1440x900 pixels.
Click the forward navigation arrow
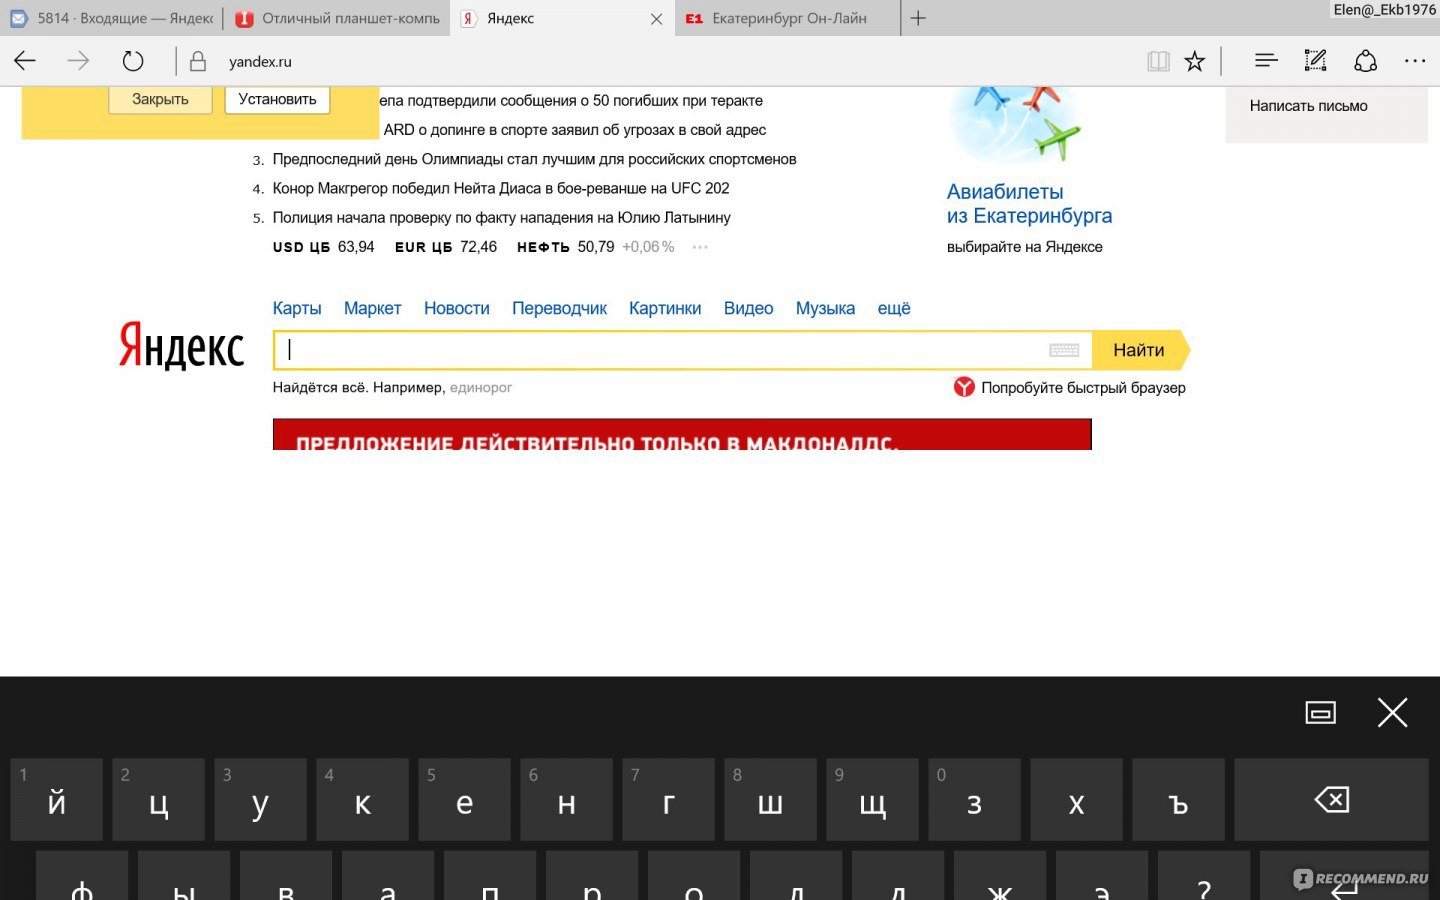click(78, 61)
